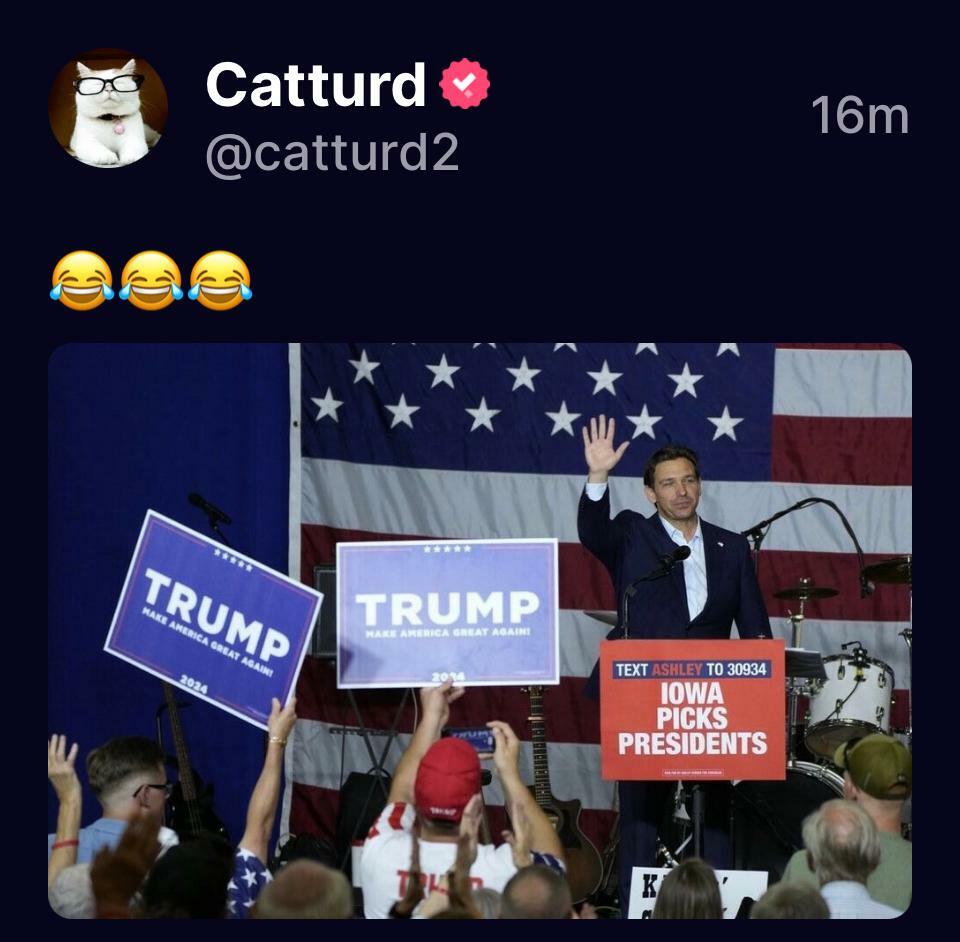Click the pink verified badge
The width and height of the screenshot is (960, 942).
coord(465,83)
